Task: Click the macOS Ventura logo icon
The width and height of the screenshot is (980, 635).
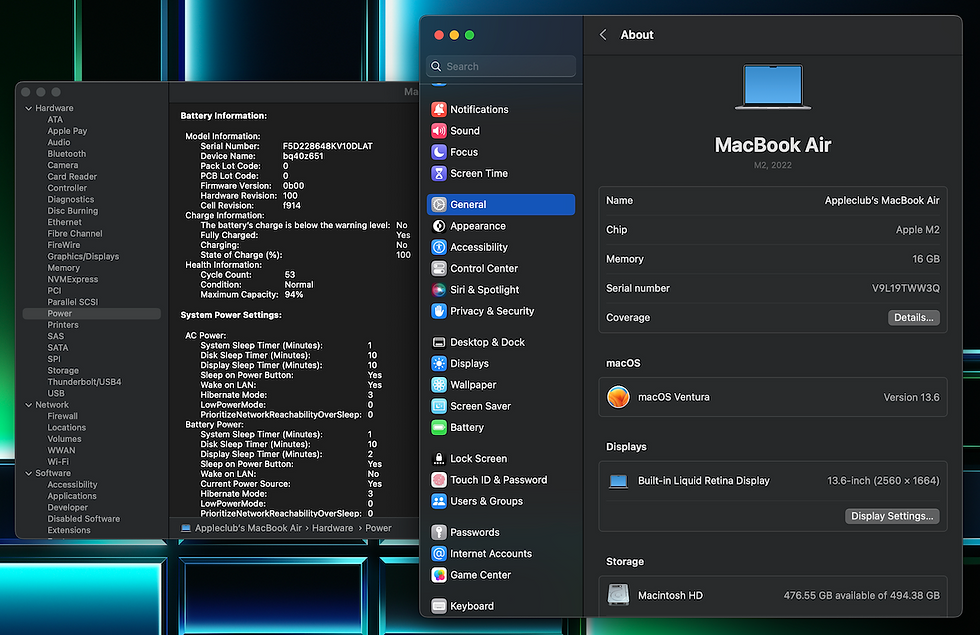Action: click(x=618, y=397)
